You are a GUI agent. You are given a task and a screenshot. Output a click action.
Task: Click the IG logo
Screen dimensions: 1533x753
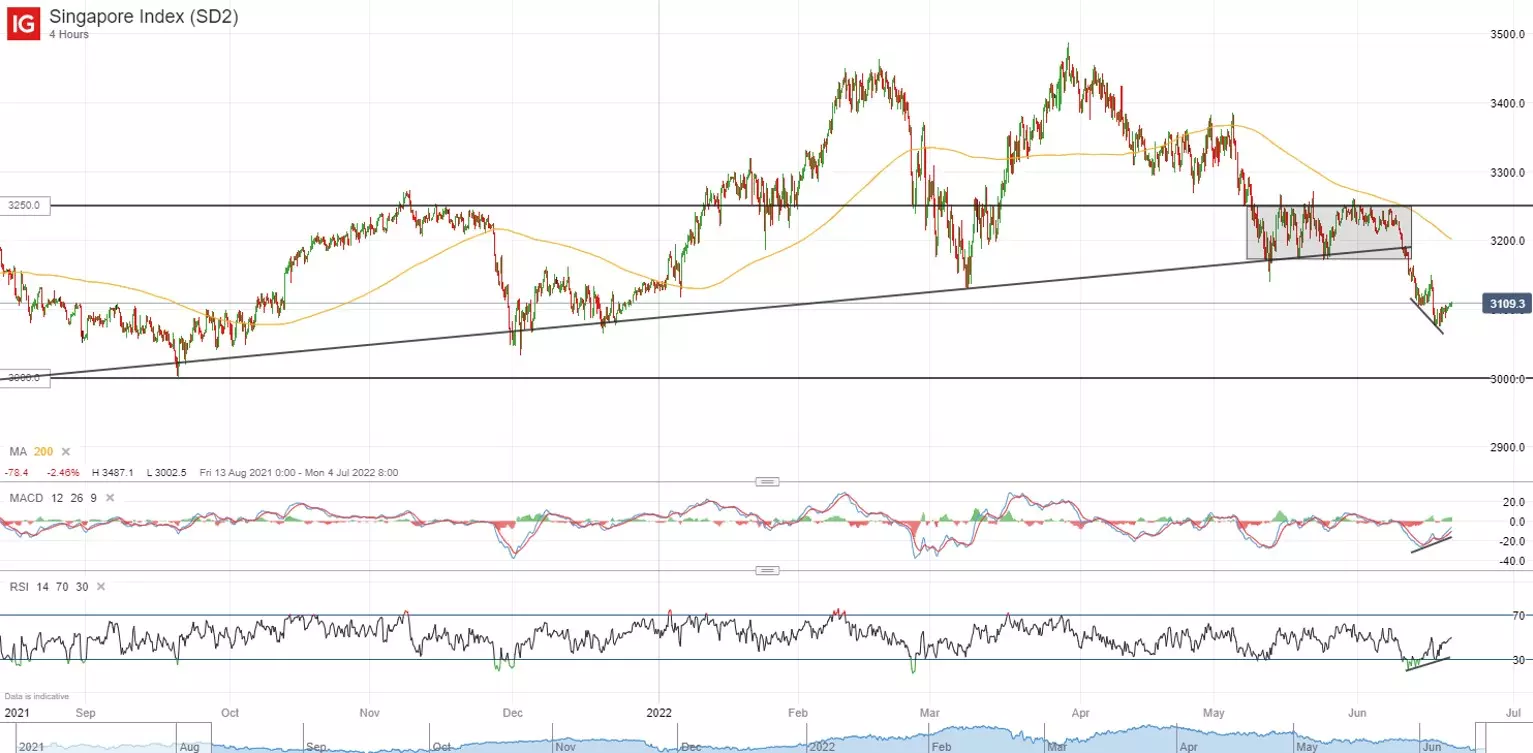pyautogui.click(x=24, y=23)
